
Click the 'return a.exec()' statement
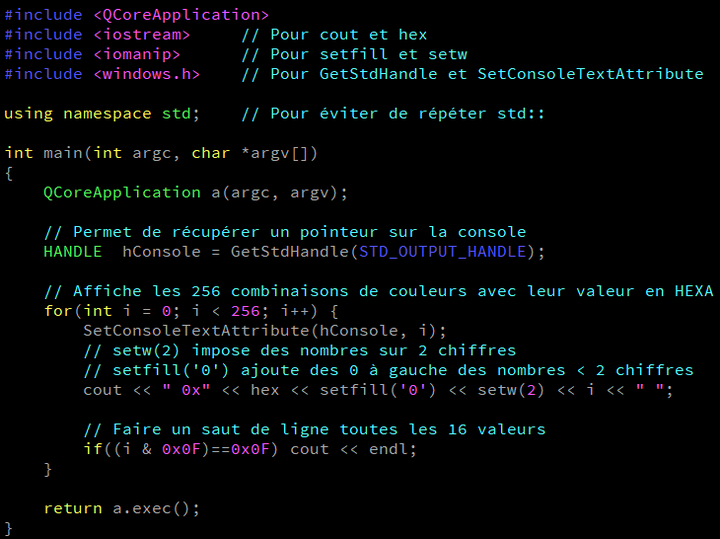(x=121, y=508)
